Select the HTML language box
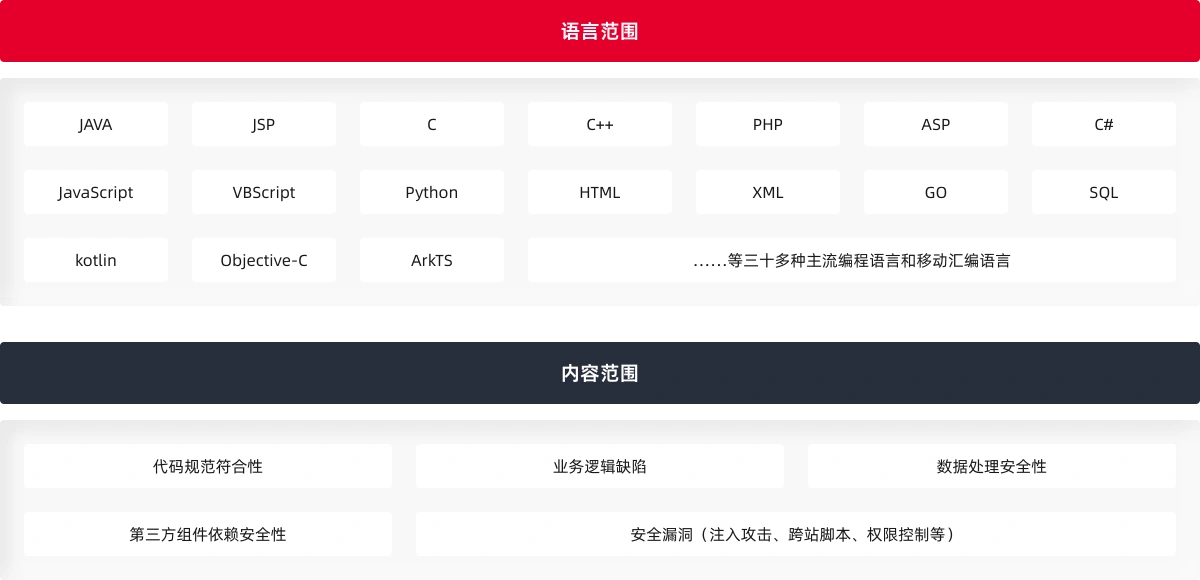The width and height of the screenshot is (1200, 580). (600, 193)
